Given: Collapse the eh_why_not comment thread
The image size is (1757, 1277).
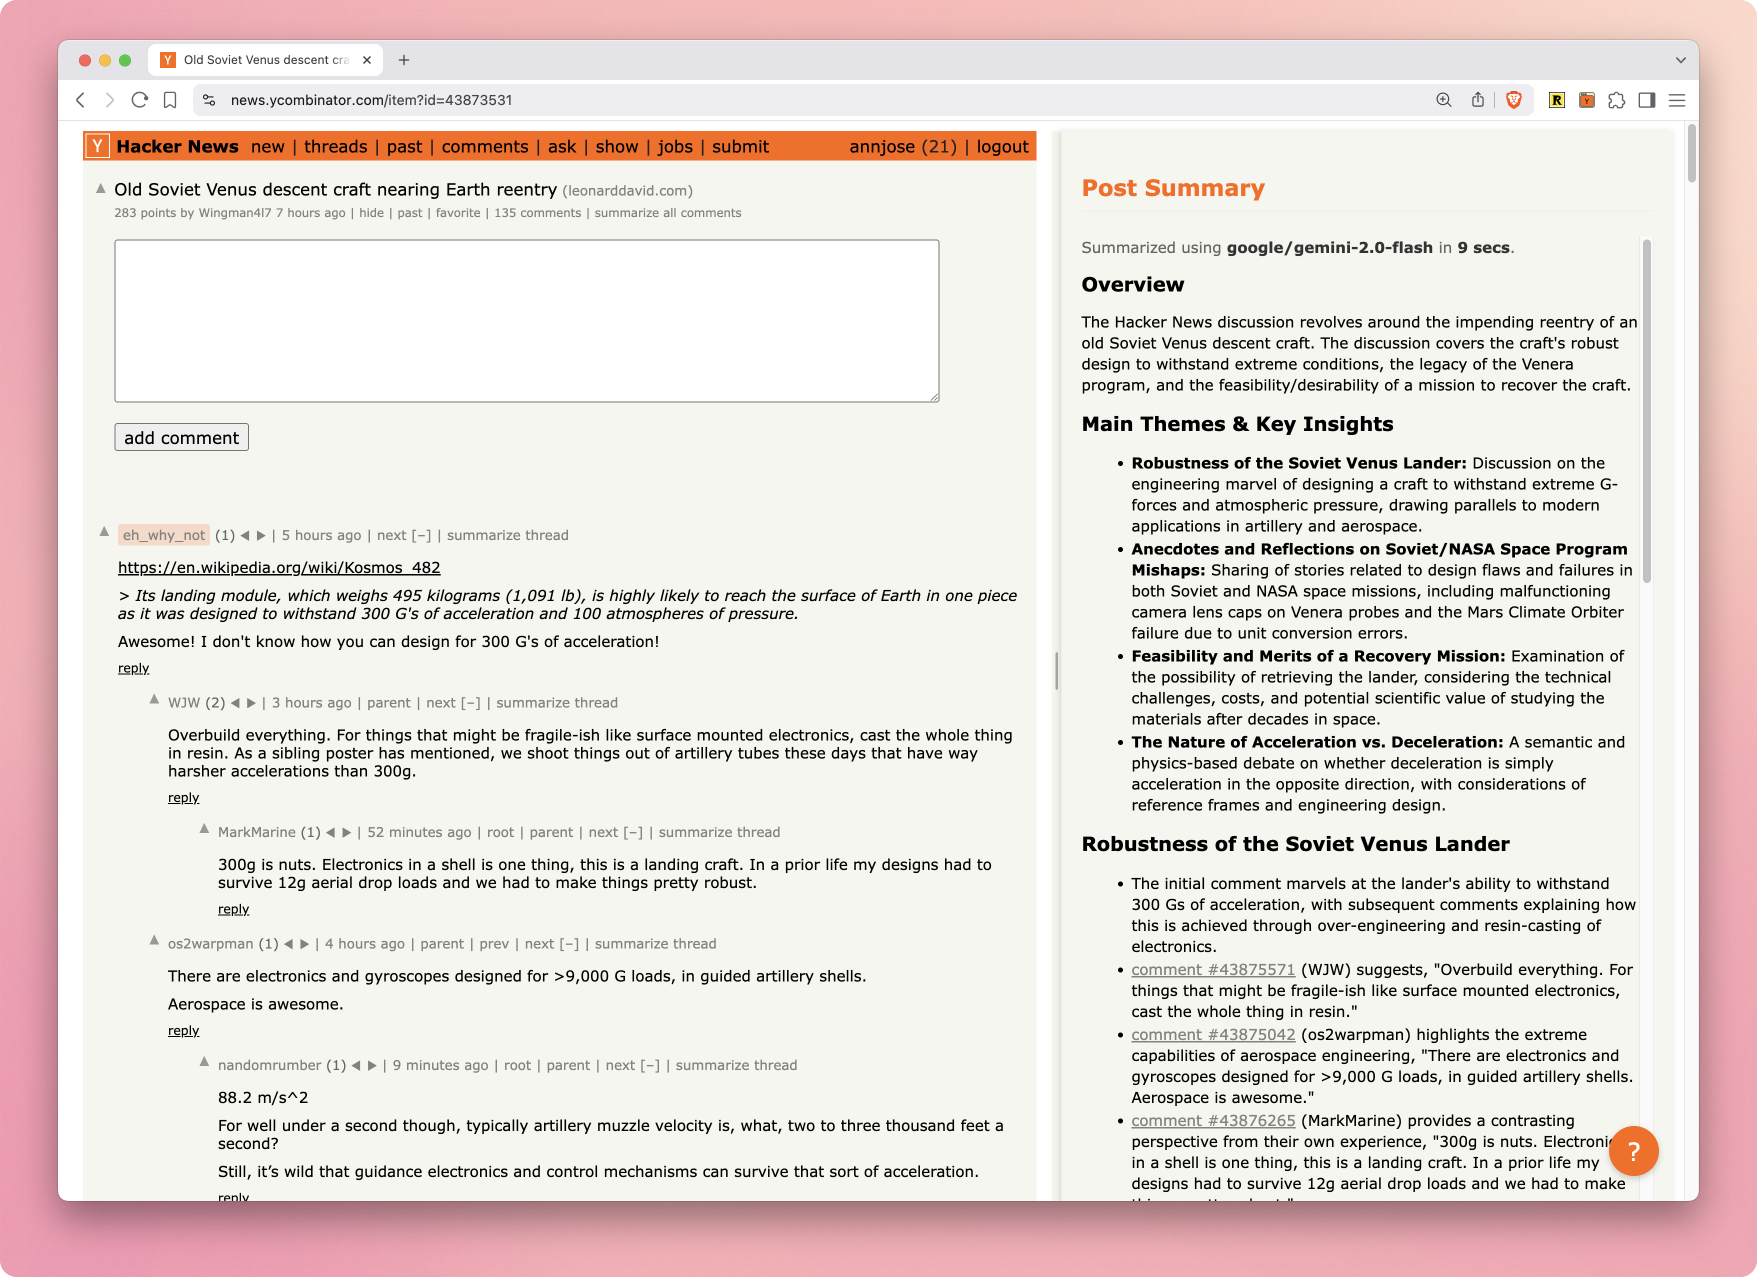Looking at the screenshot, I should [x=422, y=536].
